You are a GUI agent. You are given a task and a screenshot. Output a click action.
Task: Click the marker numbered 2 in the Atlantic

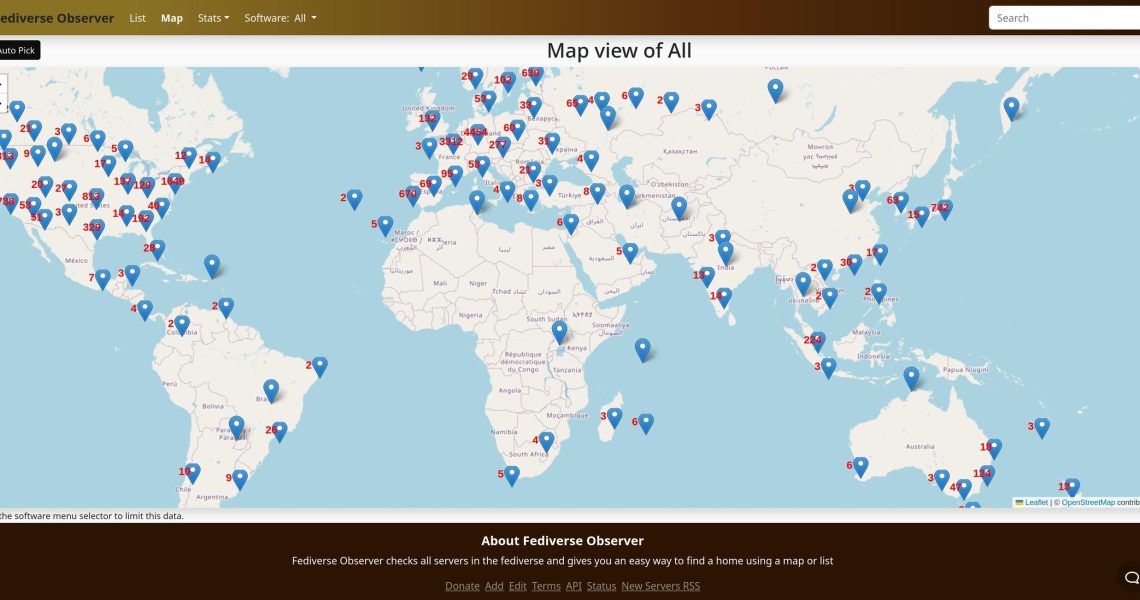coord(354,199)
